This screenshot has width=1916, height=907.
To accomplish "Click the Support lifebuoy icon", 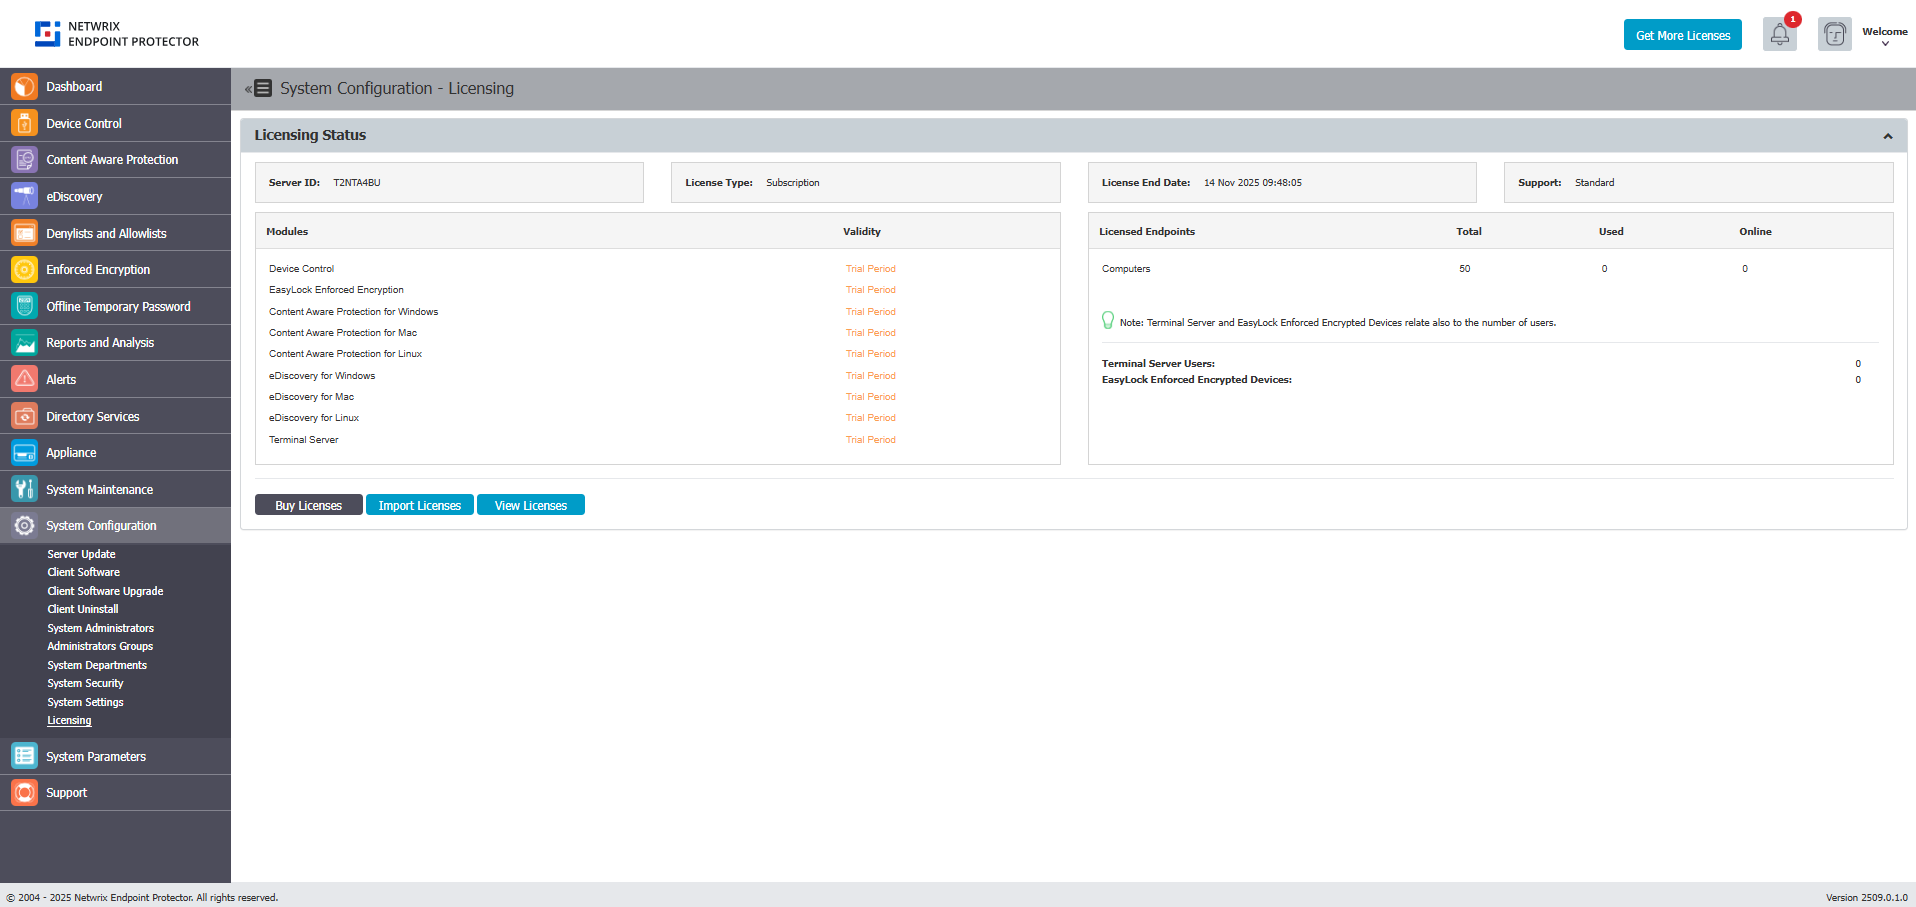I will (24, 793).
